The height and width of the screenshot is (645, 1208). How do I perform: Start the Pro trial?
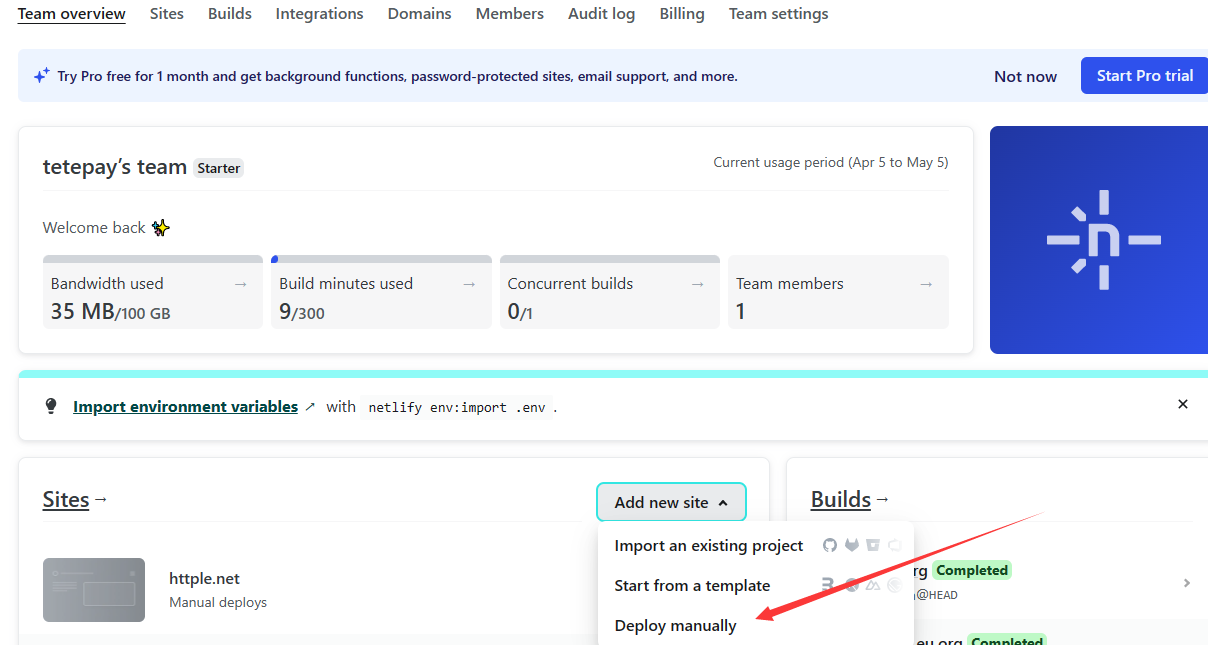tap(1144, 76)
